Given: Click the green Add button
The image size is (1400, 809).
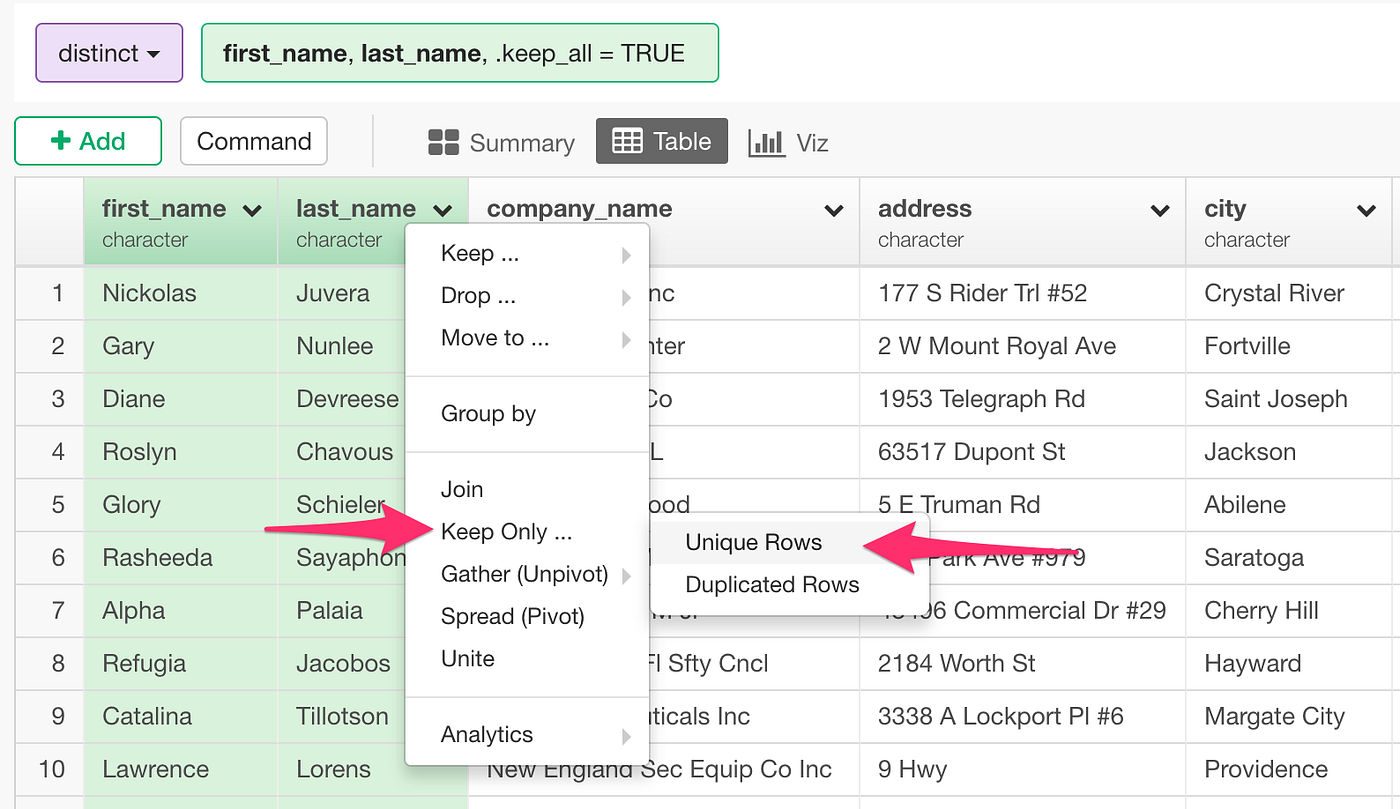Looking at the screenshot, I should [x=88, y=141].
